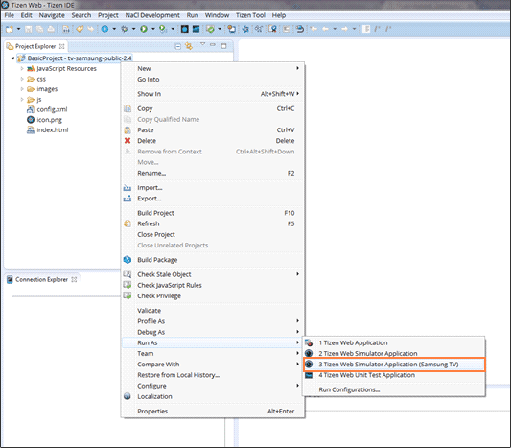Collapse all items in Project Explorer
511x448 pixels.
pyautogui.click(x=178, y=46)
